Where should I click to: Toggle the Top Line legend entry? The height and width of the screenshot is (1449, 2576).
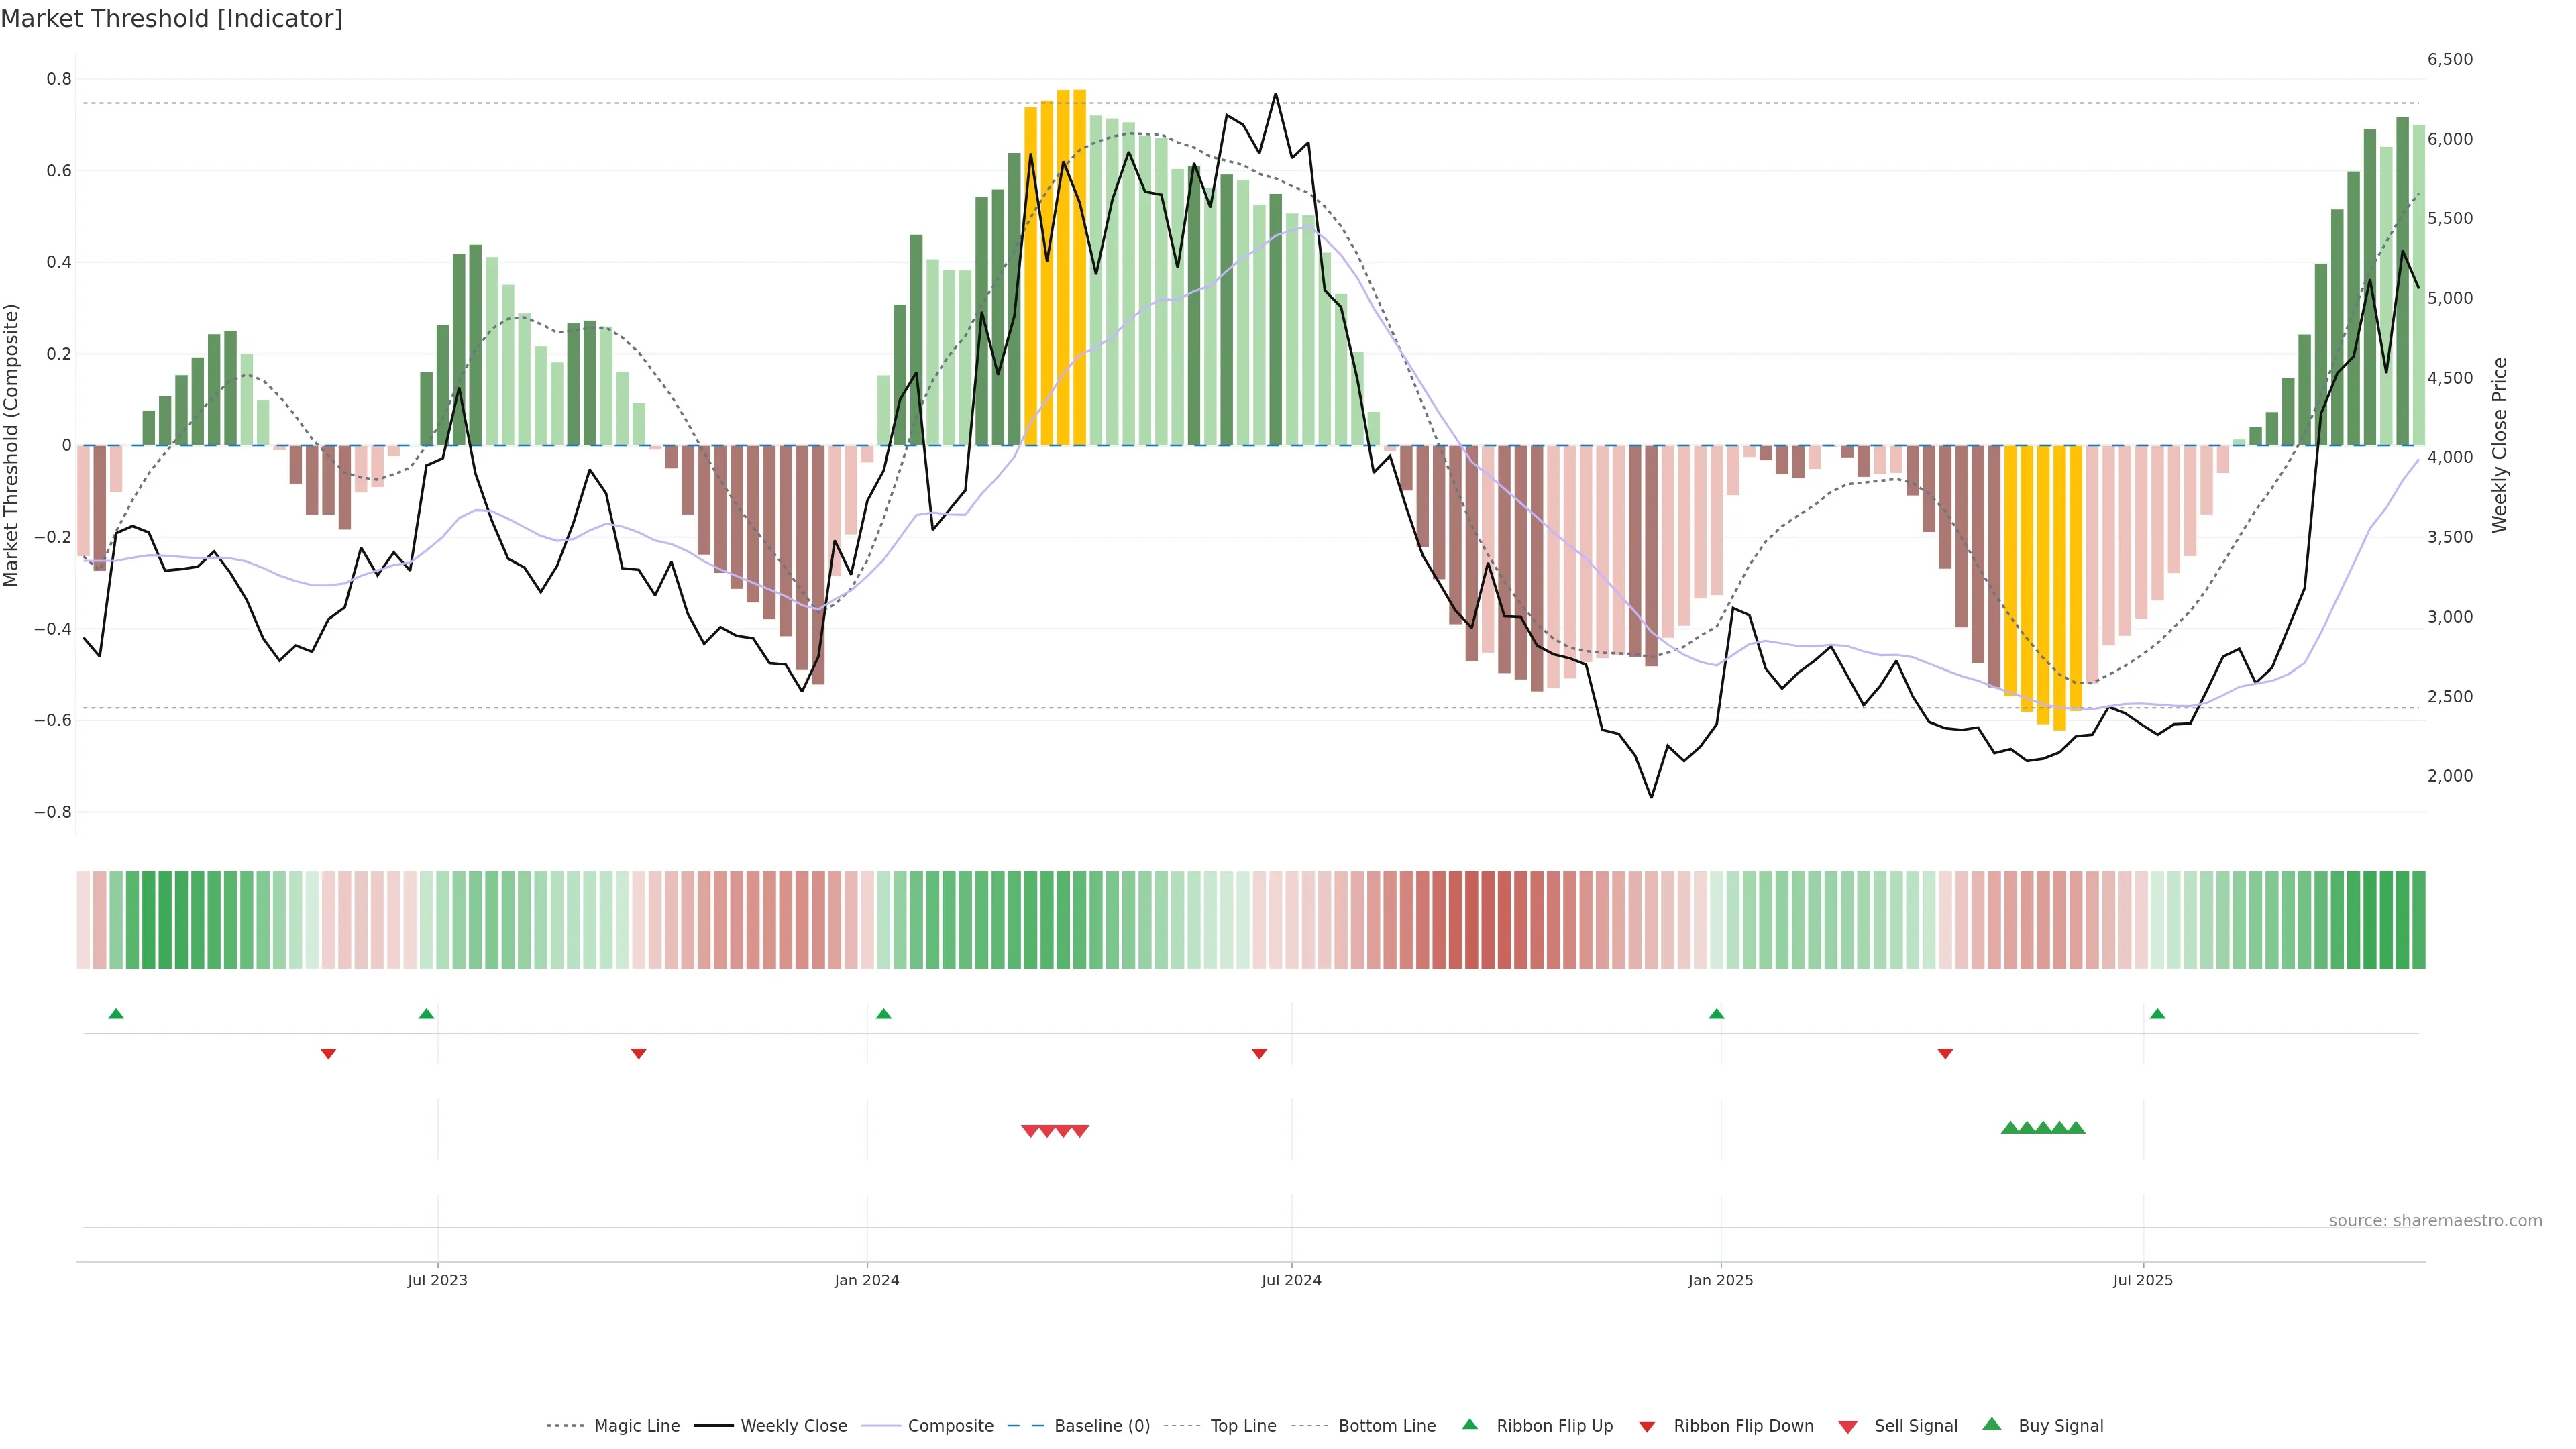(1243, 1426)
